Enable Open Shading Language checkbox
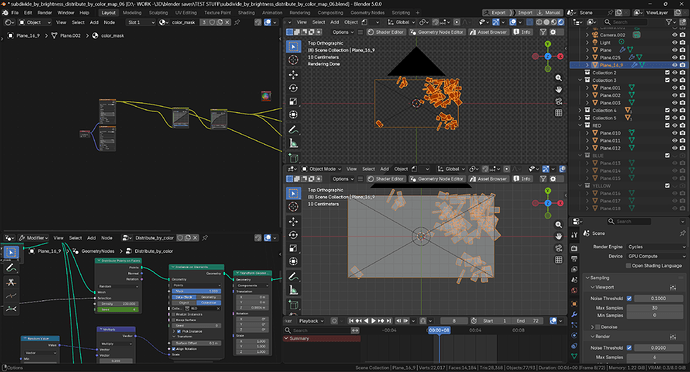Viewport: 690px width, 372px height. (628, 265)
